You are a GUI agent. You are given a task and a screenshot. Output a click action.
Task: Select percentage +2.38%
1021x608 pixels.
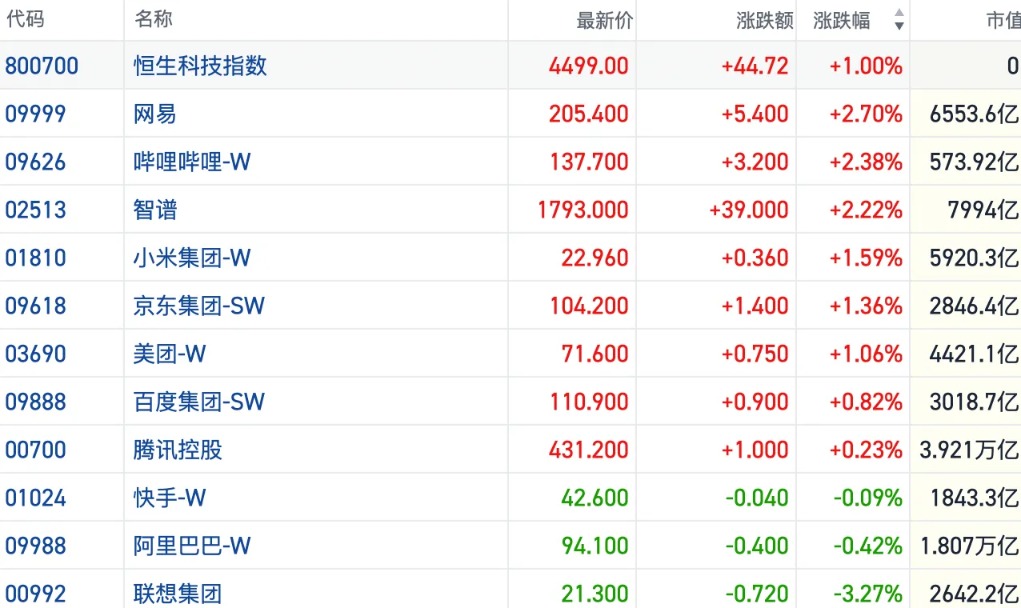(x=865, y=162)
